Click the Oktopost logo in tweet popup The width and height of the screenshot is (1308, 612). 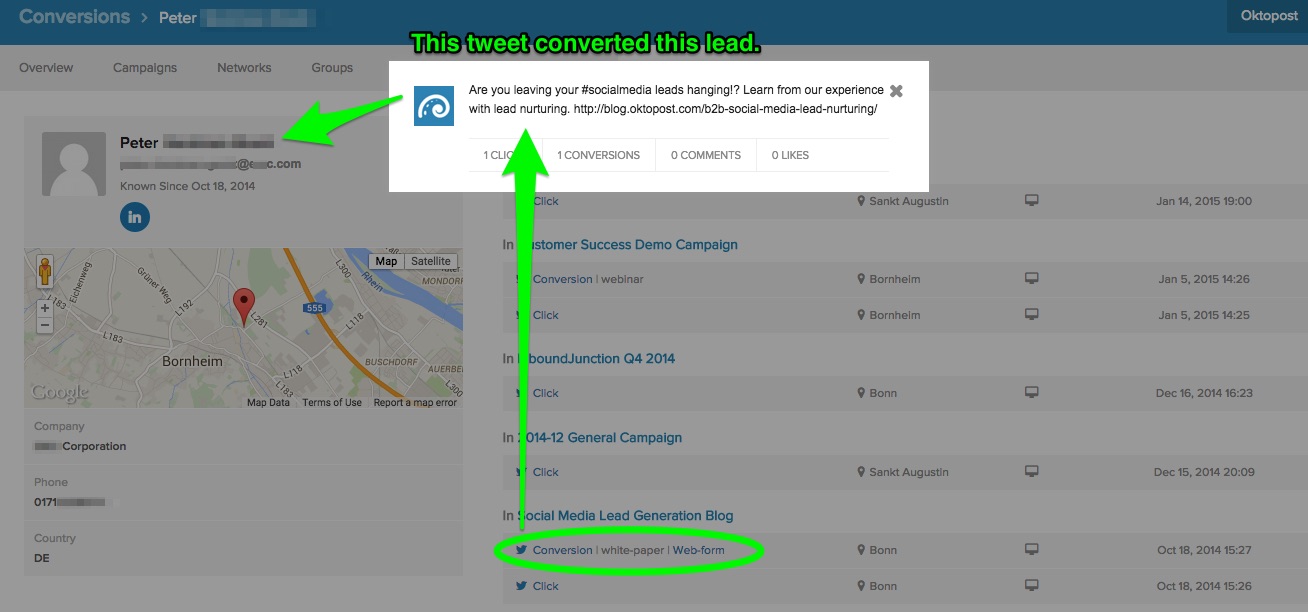tap(434, 106)
